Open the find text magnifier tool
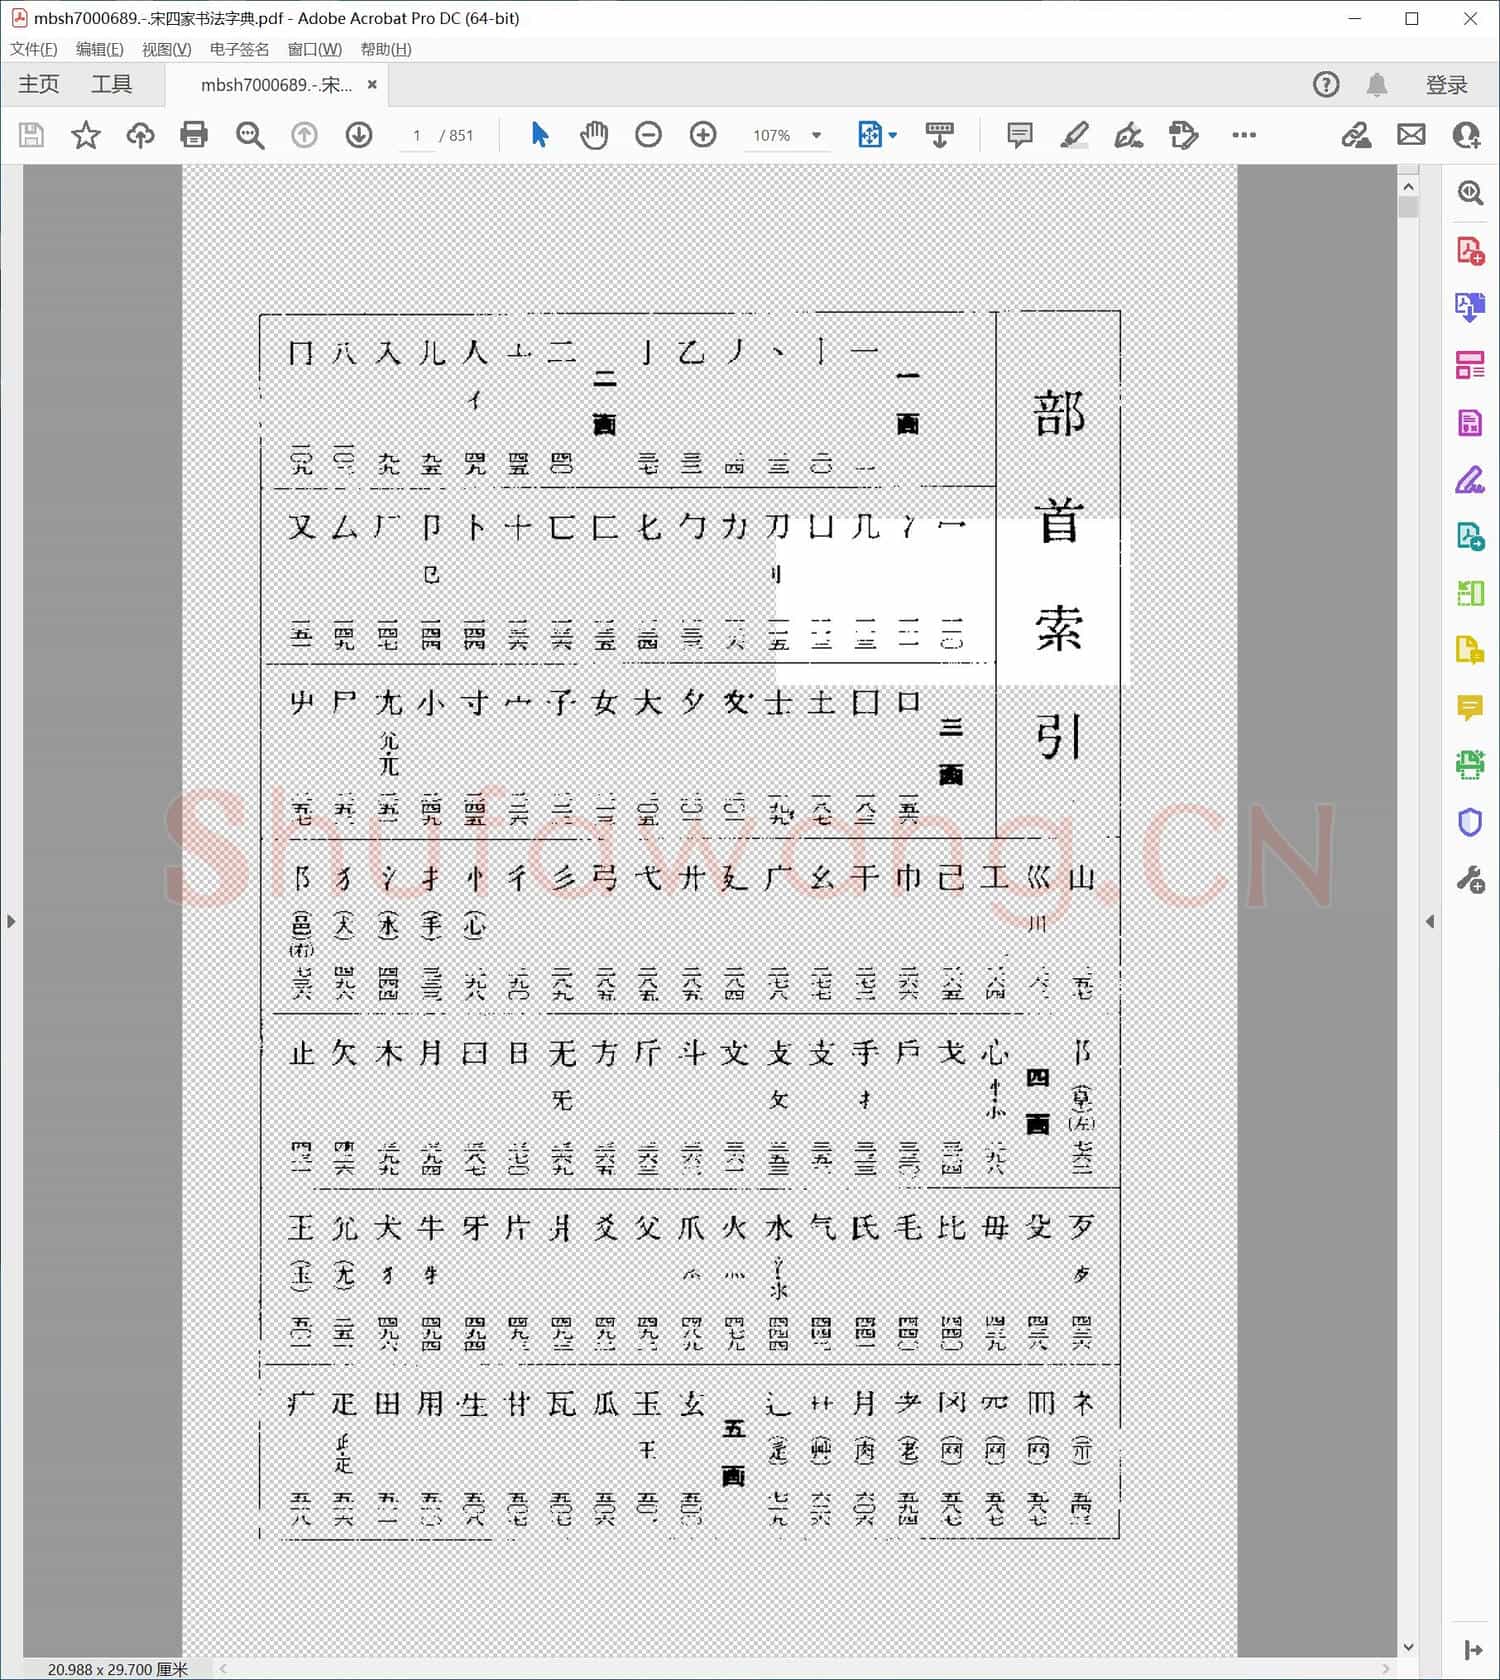Screen dimensions: 1500x1680 [249, 135]
